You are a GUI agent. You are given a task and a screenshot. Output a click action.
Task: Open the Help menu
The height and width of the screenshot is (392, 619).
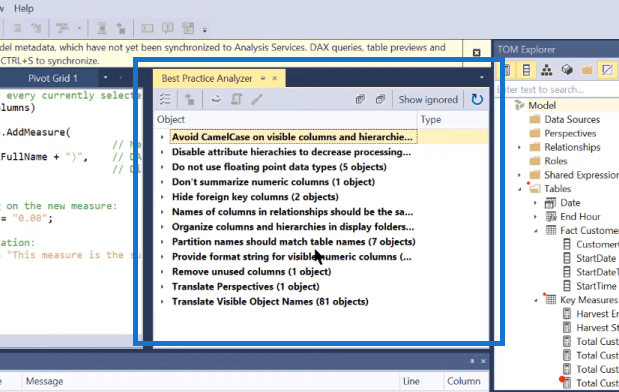24,8
